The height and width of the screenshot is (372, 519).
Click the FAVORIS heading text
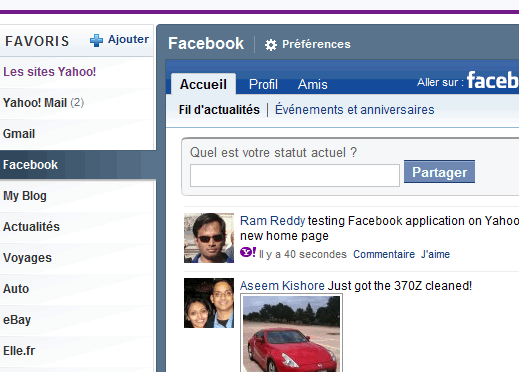pyautogui.click(x=37, y=41)
